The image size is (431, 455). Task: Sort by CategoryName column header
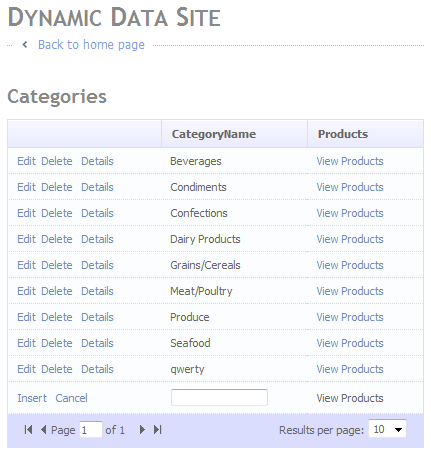(214, 134)
